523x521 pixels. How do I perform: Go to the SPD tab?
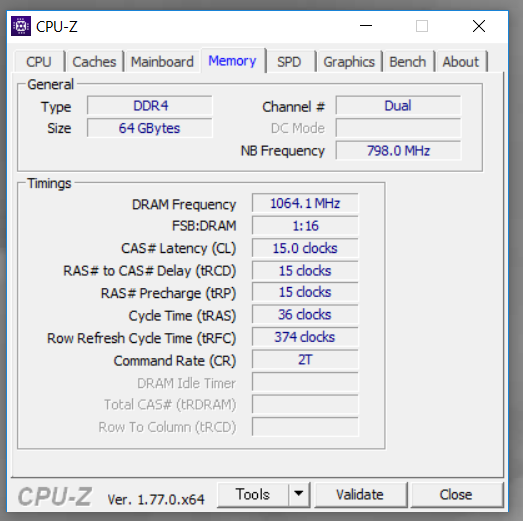[289, 62]
